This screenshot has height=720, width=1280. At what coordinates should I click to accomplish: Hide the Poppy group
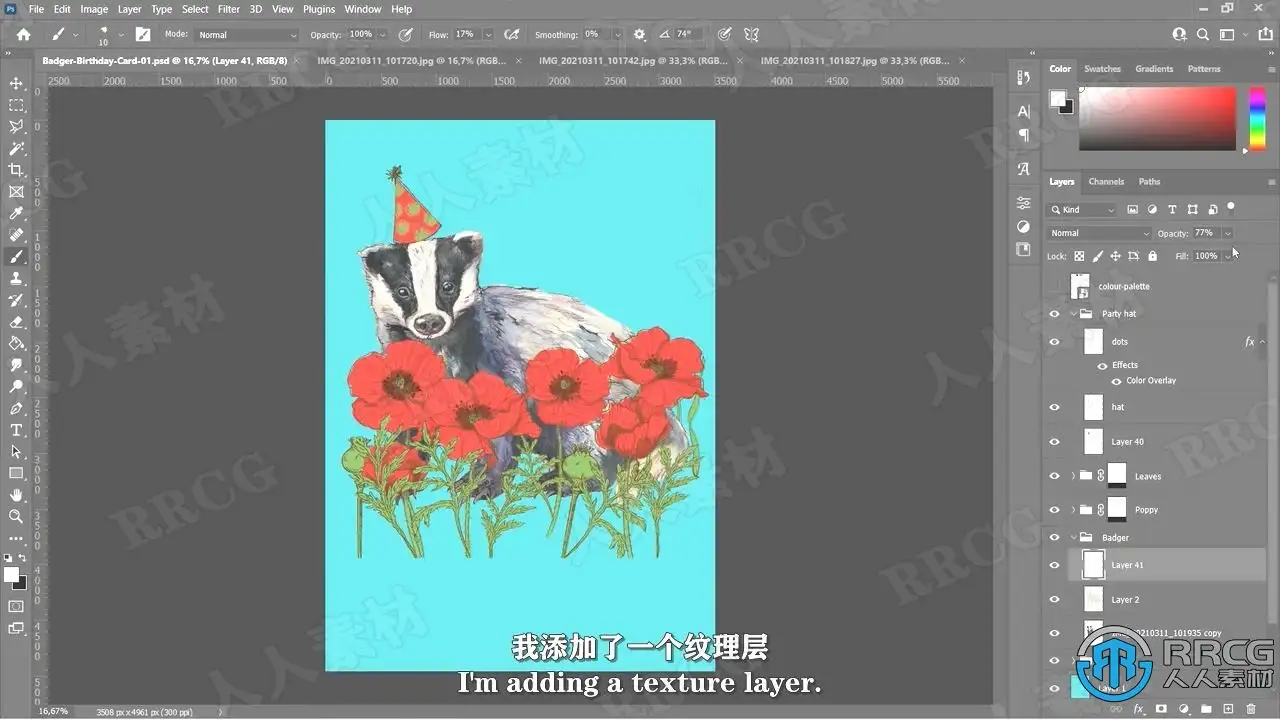(x=1054, y=510)
